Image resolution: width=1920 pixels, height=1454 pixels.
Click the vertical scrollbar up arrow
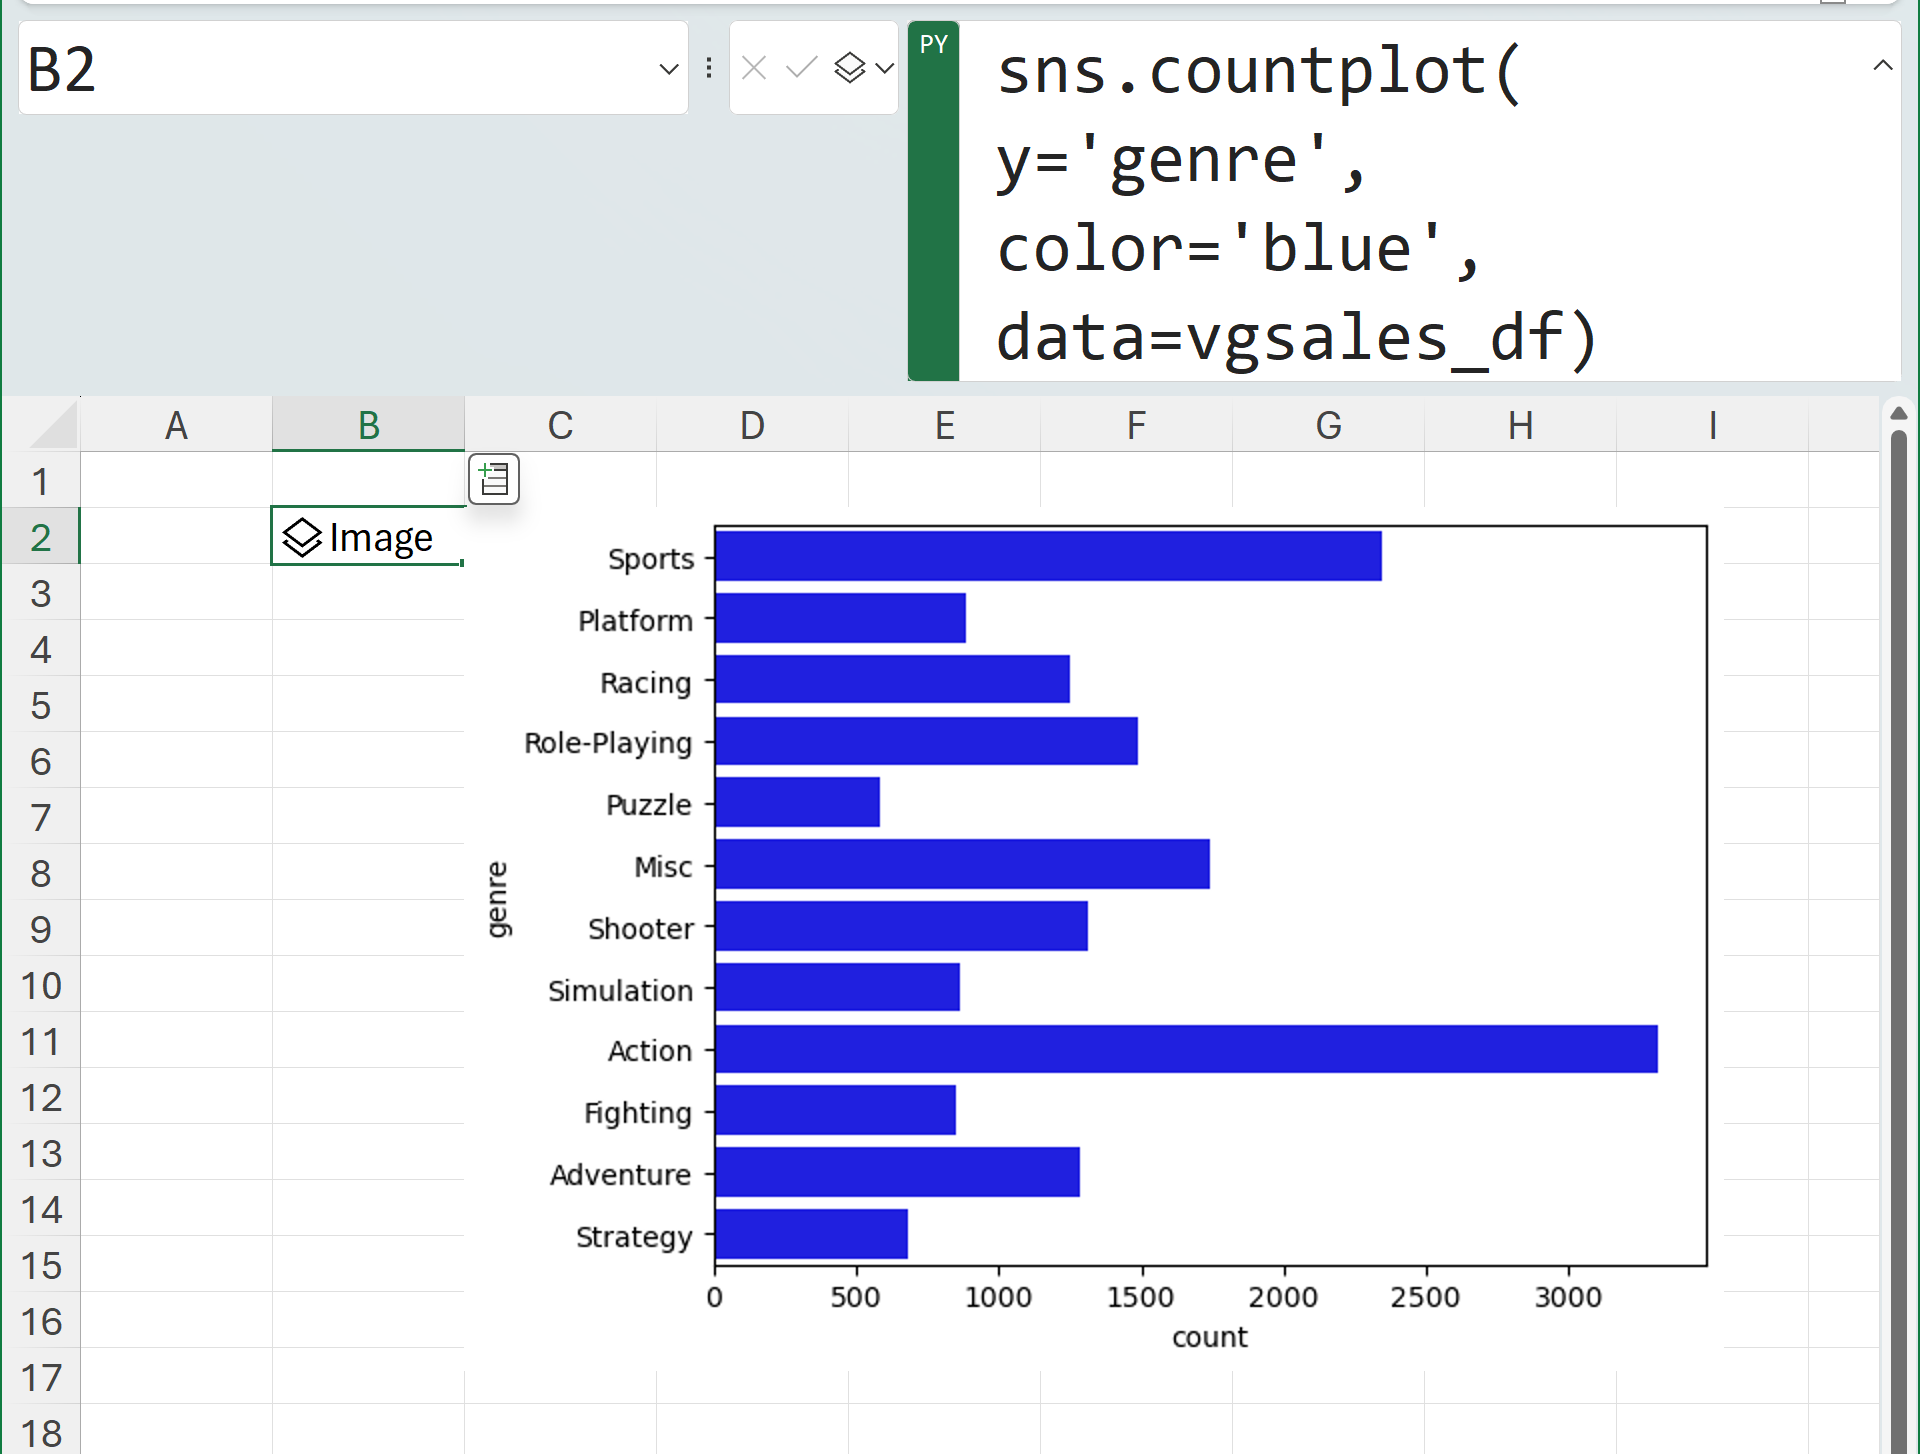[1899, 413]
